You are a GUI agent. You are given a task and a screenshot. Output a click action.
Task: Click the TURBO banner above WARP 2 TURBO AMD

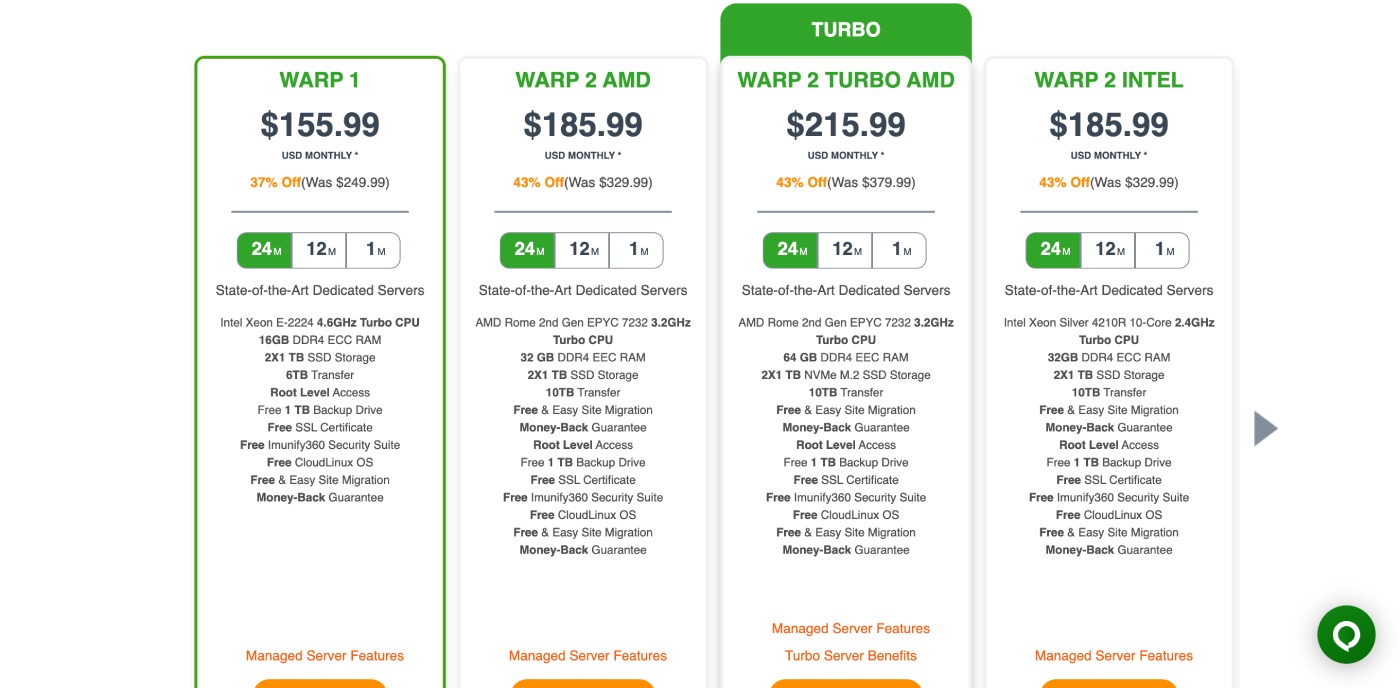pyautogui.click(x=846, y=29)
